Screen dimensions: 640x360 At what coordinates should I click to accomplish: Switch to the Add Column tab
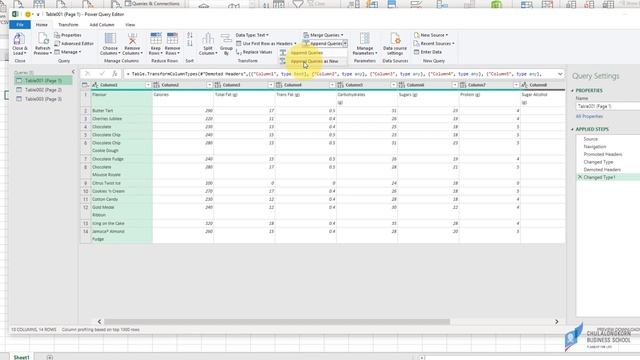point(102,25)
